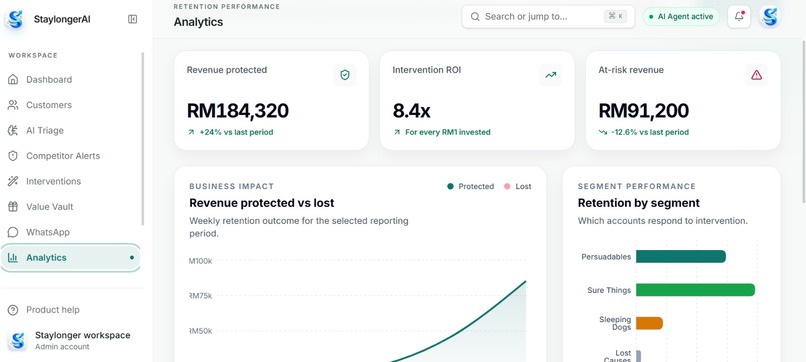Image resolution: width=806 pixels, height=362 pixels.
Task: Select the Analytics menu item
Action: (70, 258)
